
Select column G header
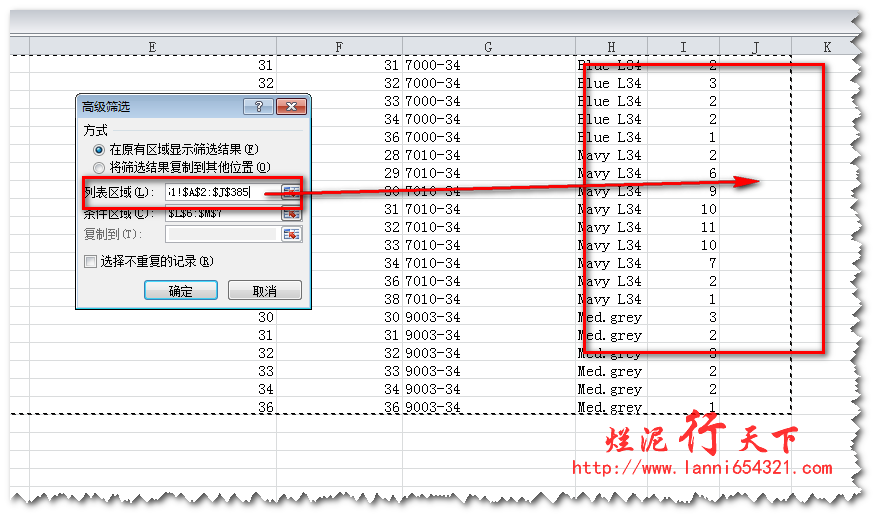pos(488,47)
